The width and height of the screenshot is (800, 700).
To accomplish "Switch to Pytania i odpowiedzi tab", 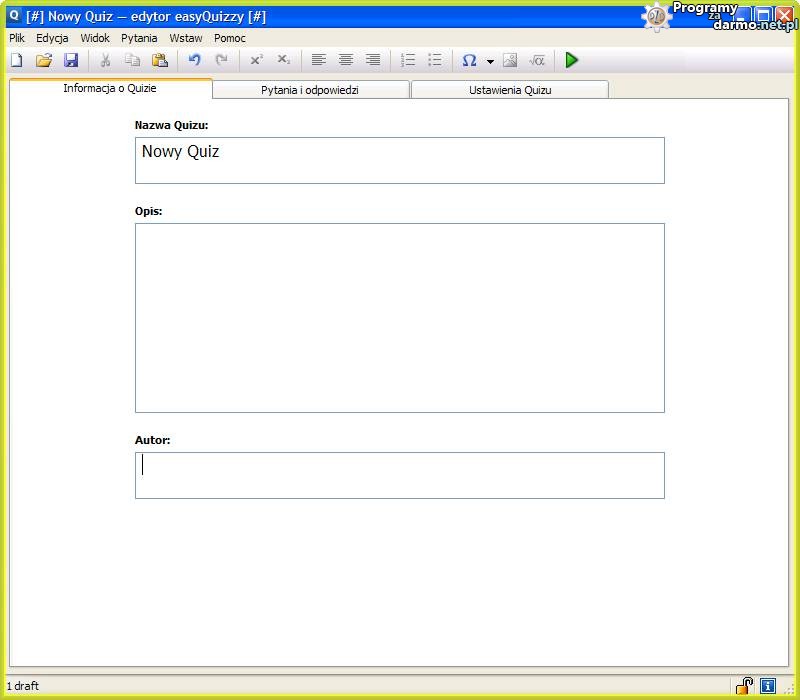I will 310,90.
